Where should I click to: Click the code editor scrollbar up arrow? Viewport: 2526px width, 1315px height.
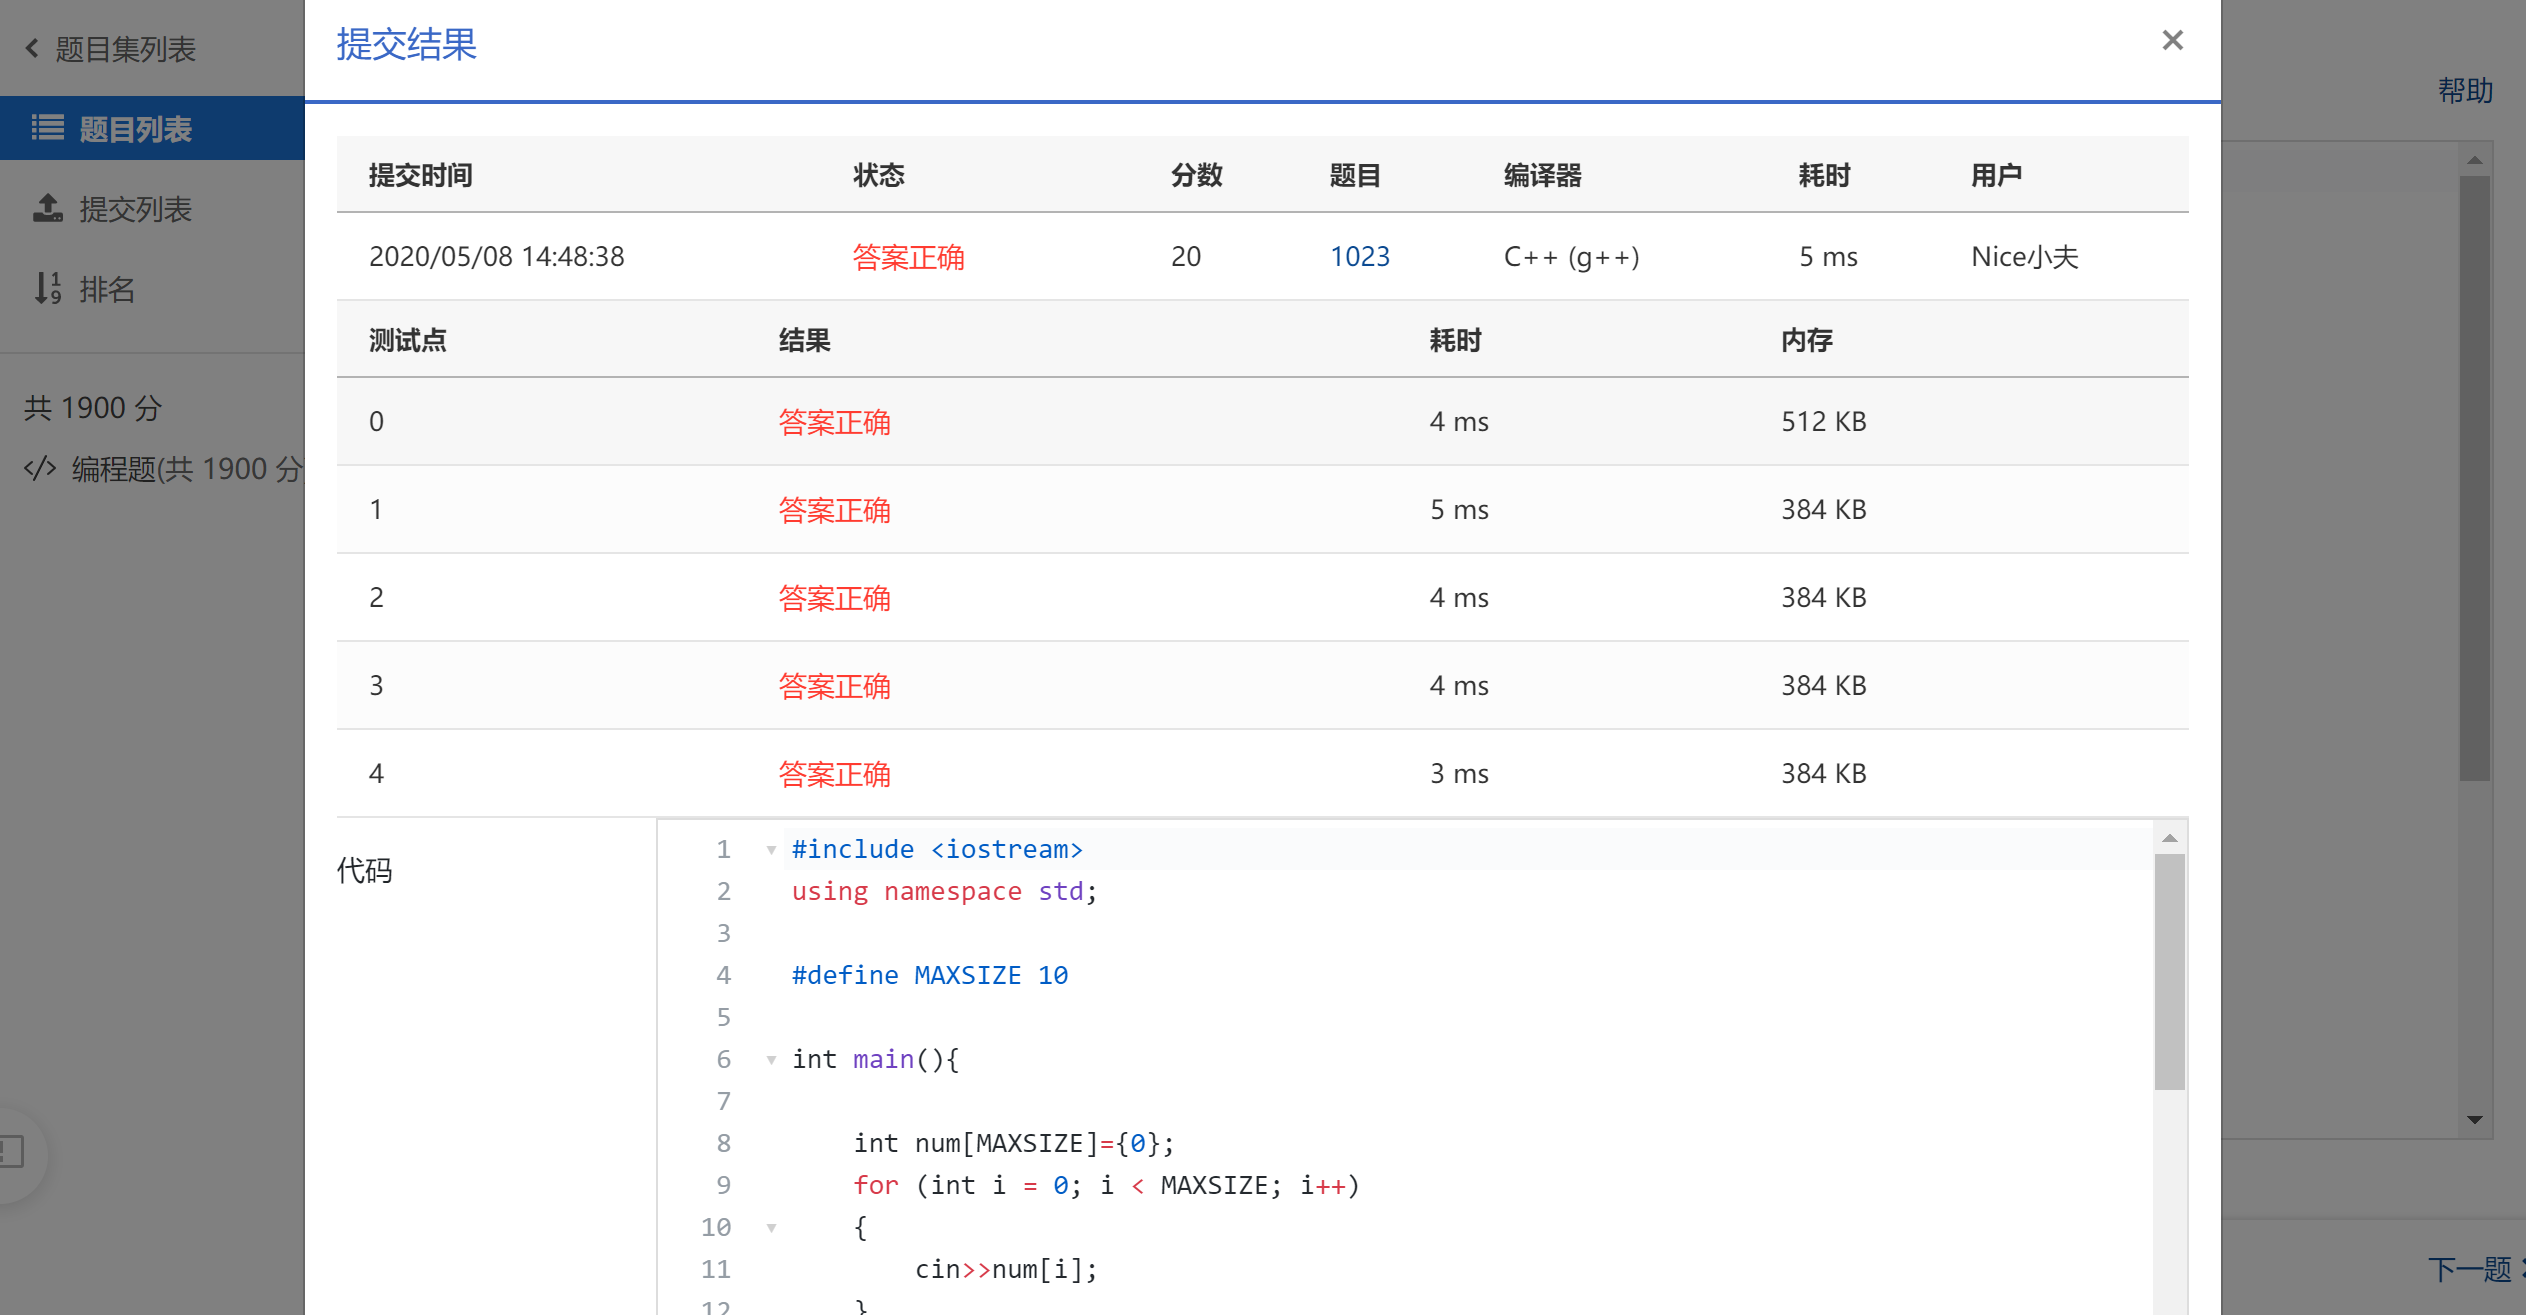2169,838
